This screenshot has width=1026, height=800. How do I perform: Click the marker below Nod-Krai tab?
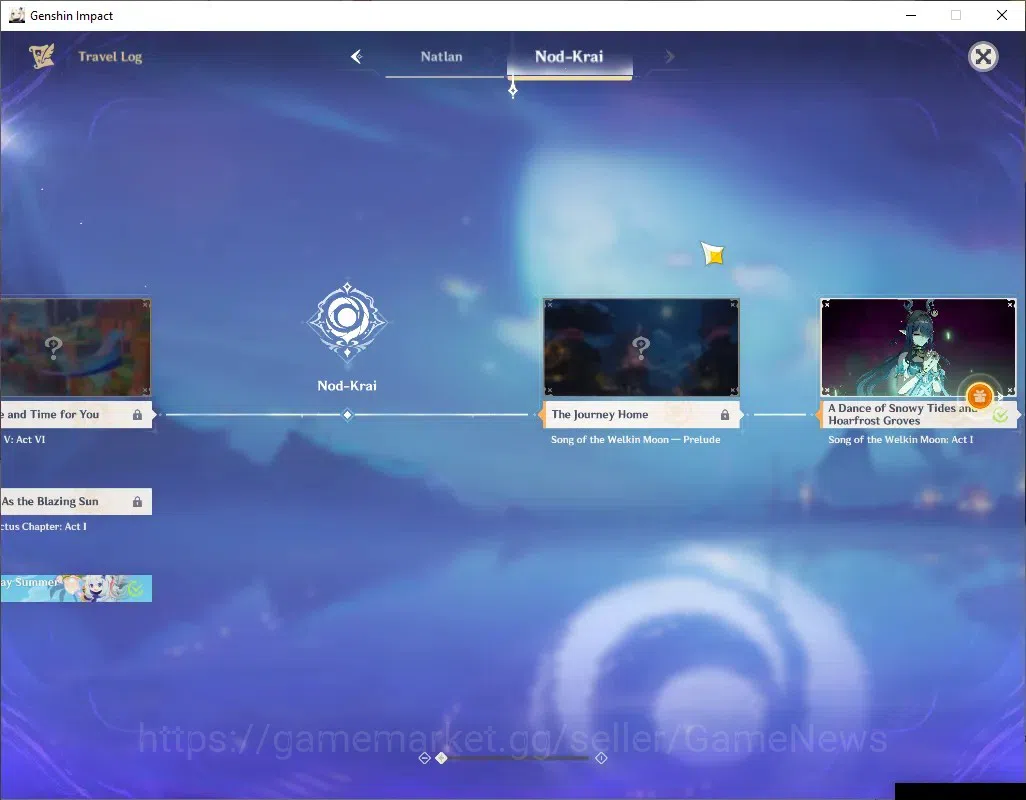[x=513, y=90]
